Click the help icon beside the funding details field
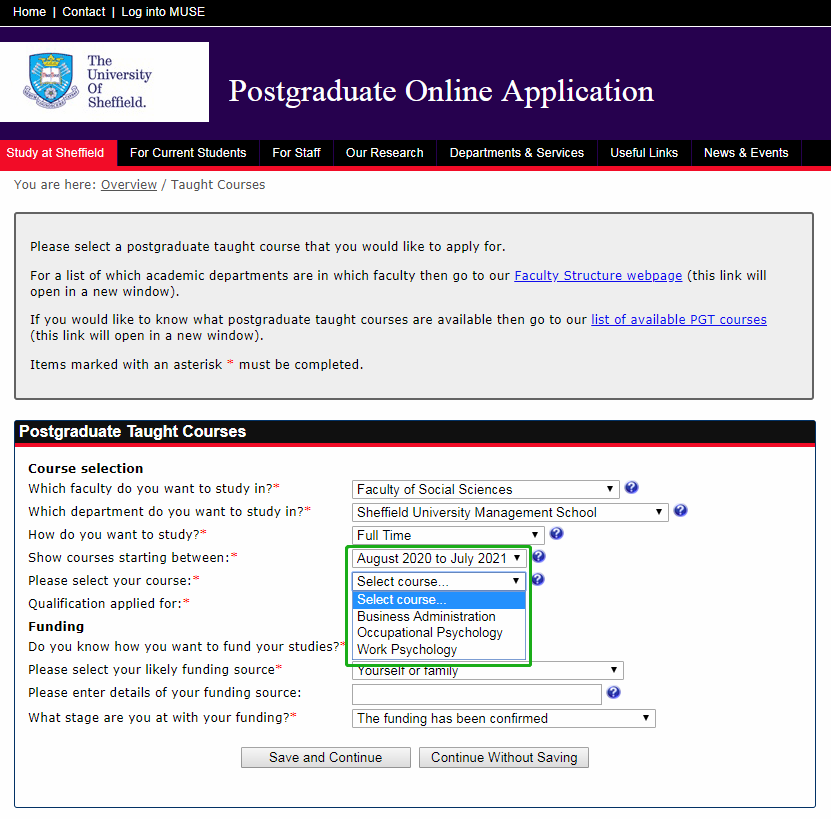Screen dimensions: 831x819 pos(613,692)
